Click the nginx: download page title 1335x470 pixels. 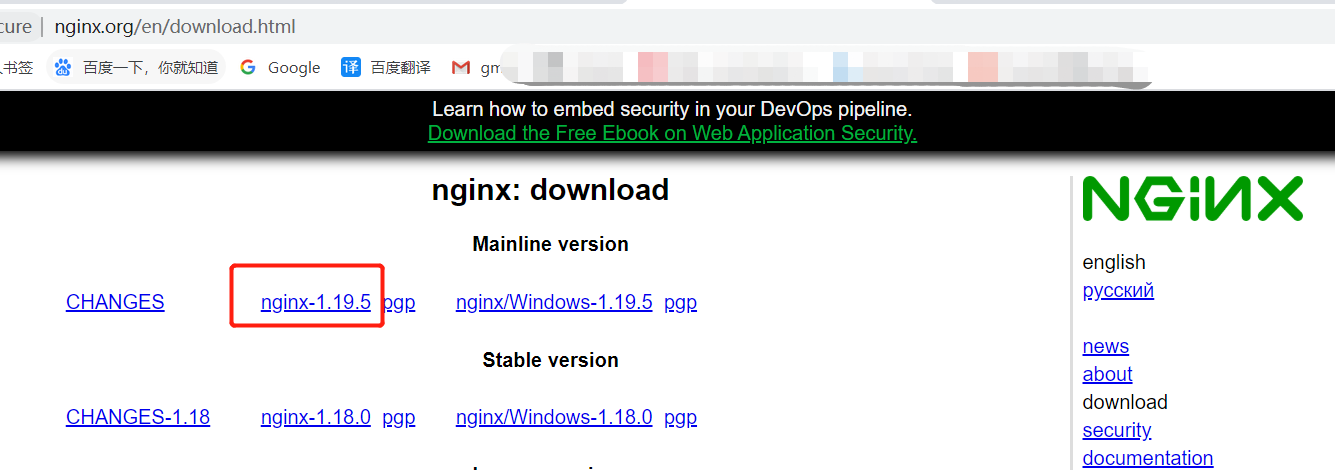[x=550, y=190]
